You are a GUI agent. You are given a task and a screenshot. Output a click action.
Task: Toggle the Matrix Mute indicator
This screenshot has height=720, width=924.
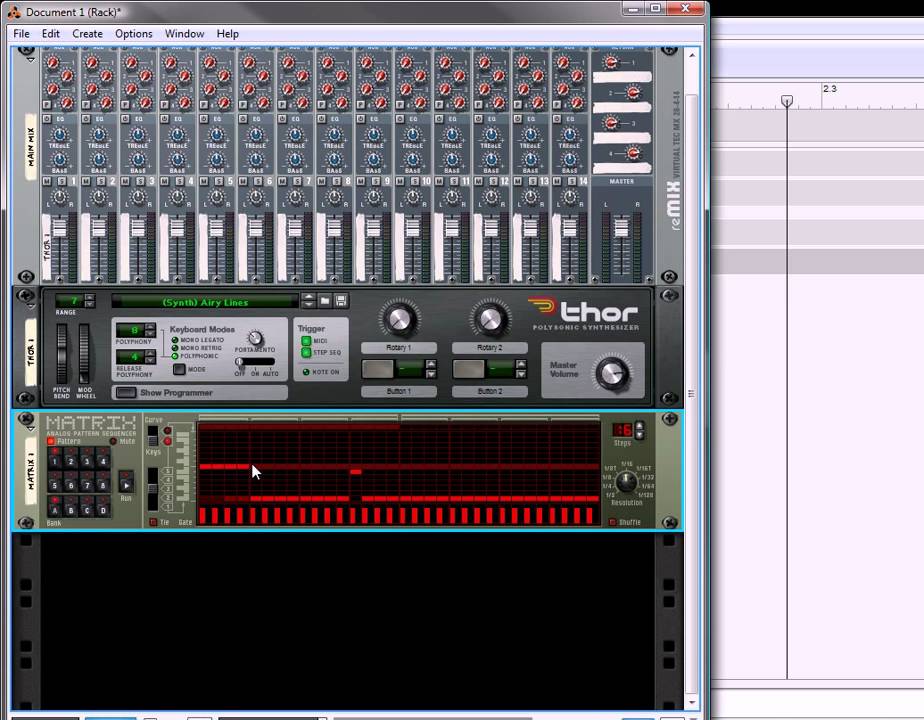click(113, 441)
